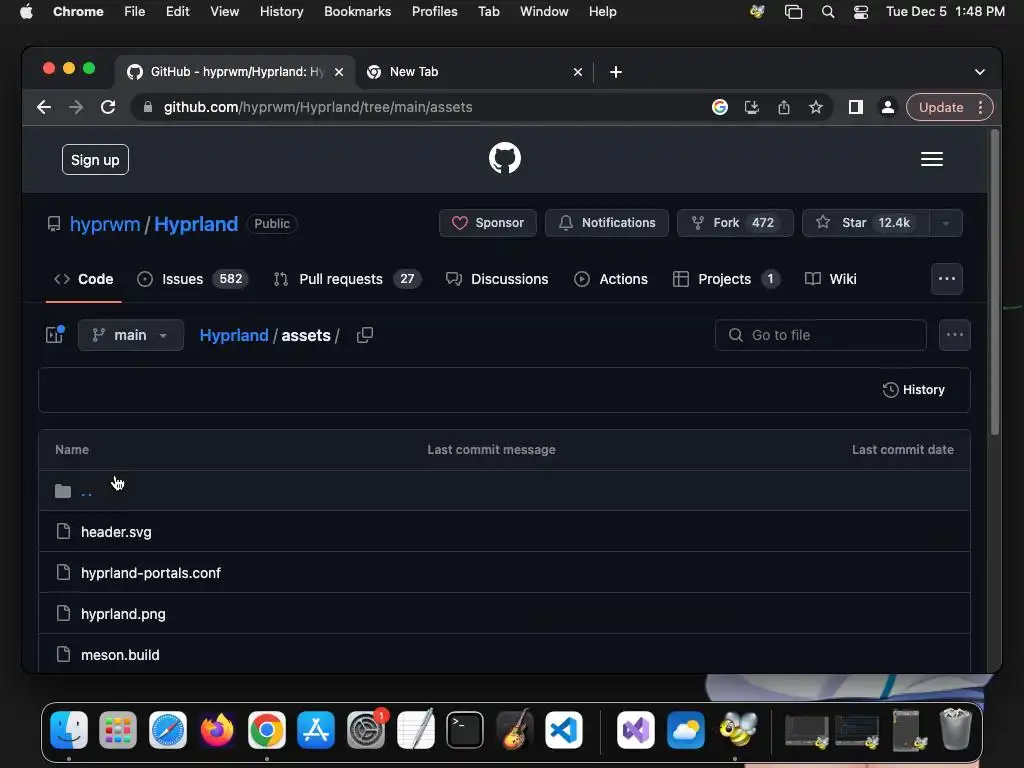The width and height of the screenshot is (1024, 768).
Task: Open the Projects tab
Action: click(x=726, y=279)
